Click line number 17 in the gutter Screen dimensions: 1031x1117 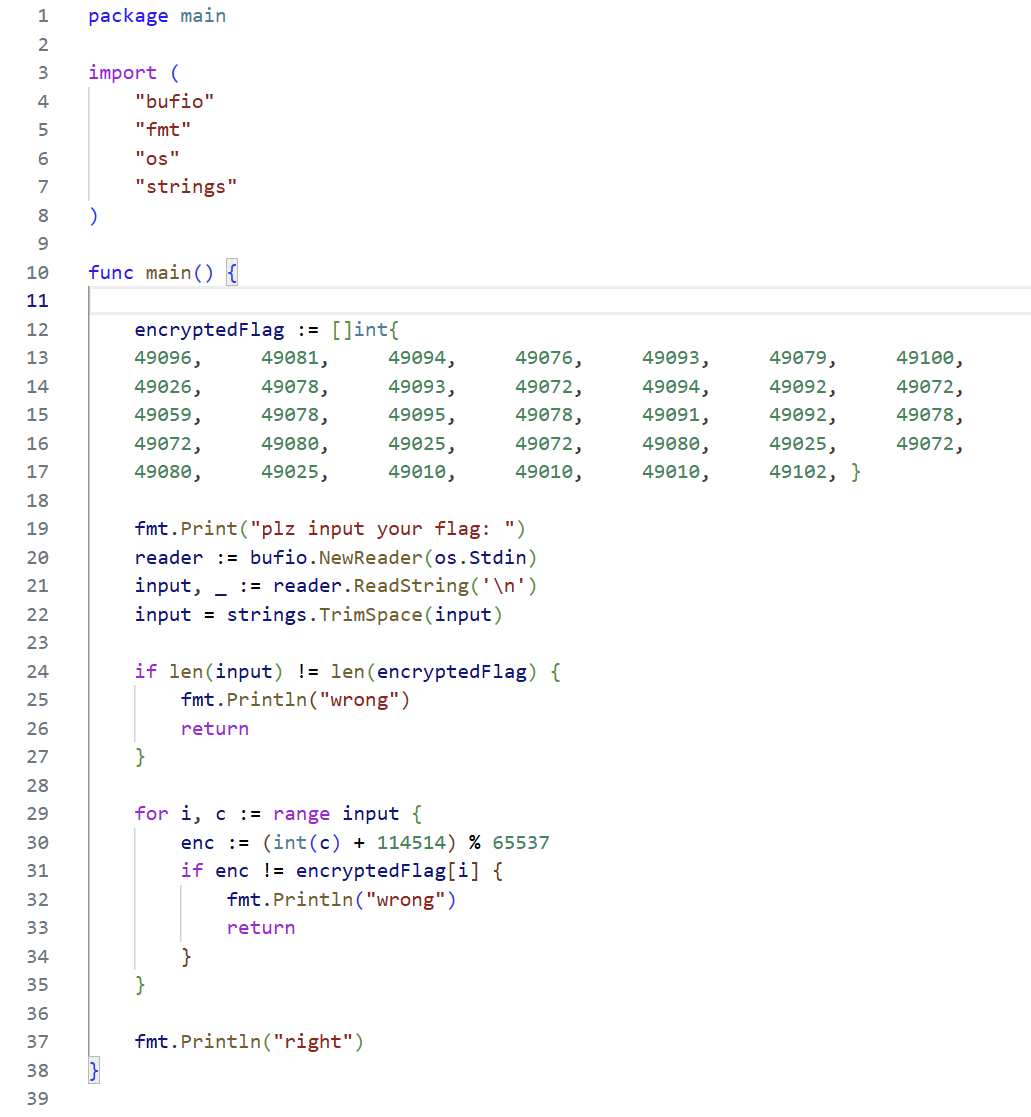point(38,472)
